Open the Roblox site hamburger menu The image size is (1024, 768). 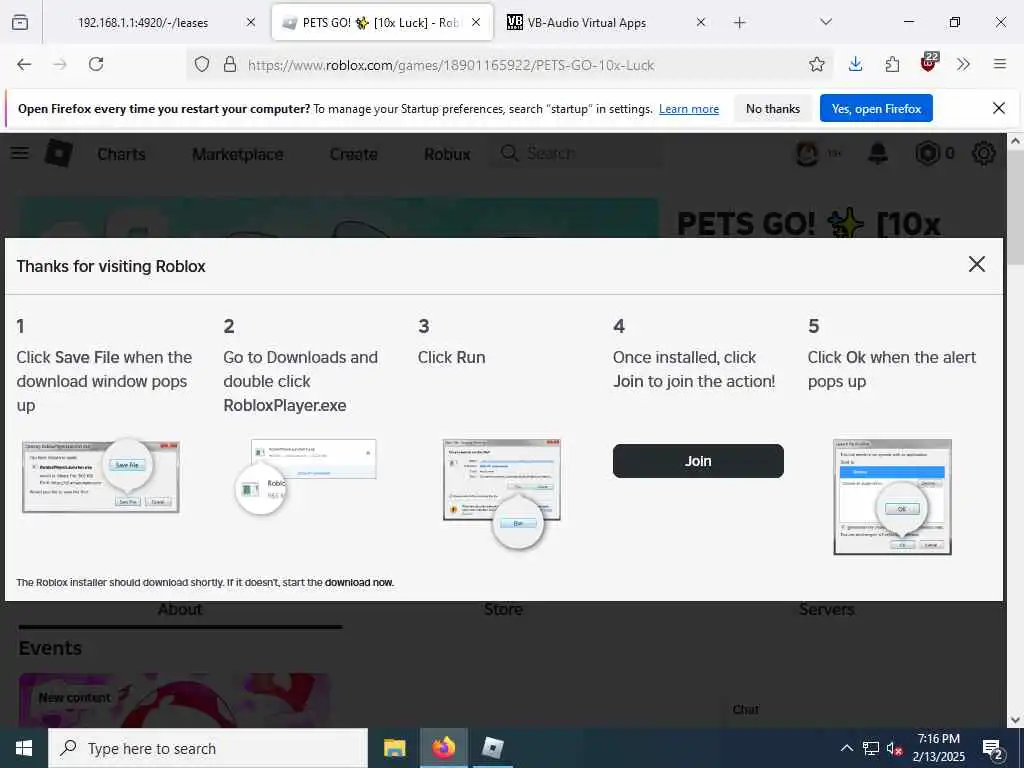(x=20, y=153)
